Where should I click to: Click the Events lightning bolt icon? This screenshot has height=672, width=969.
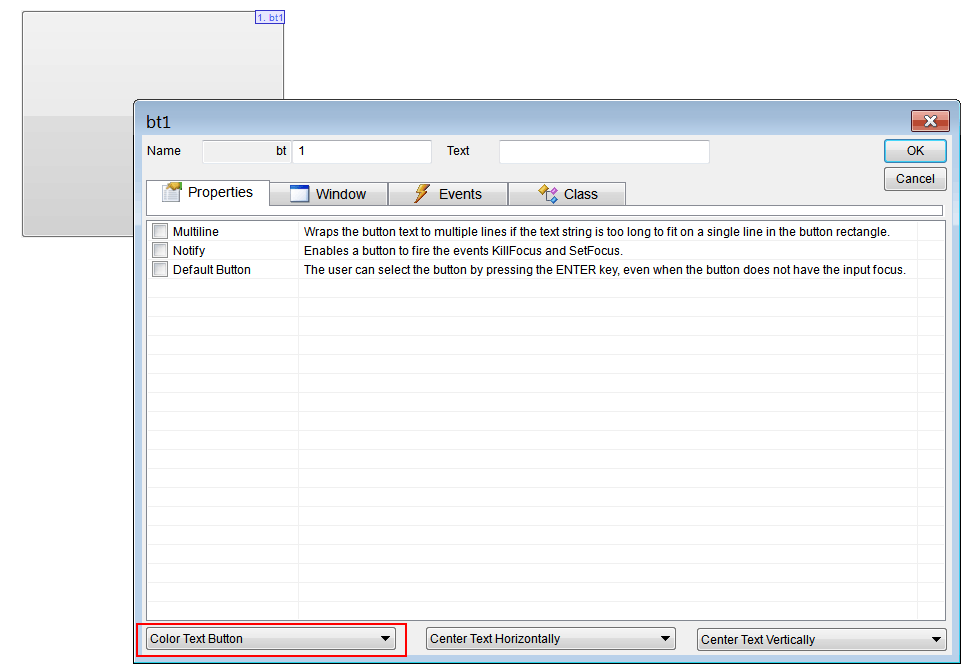click(421, 194)
